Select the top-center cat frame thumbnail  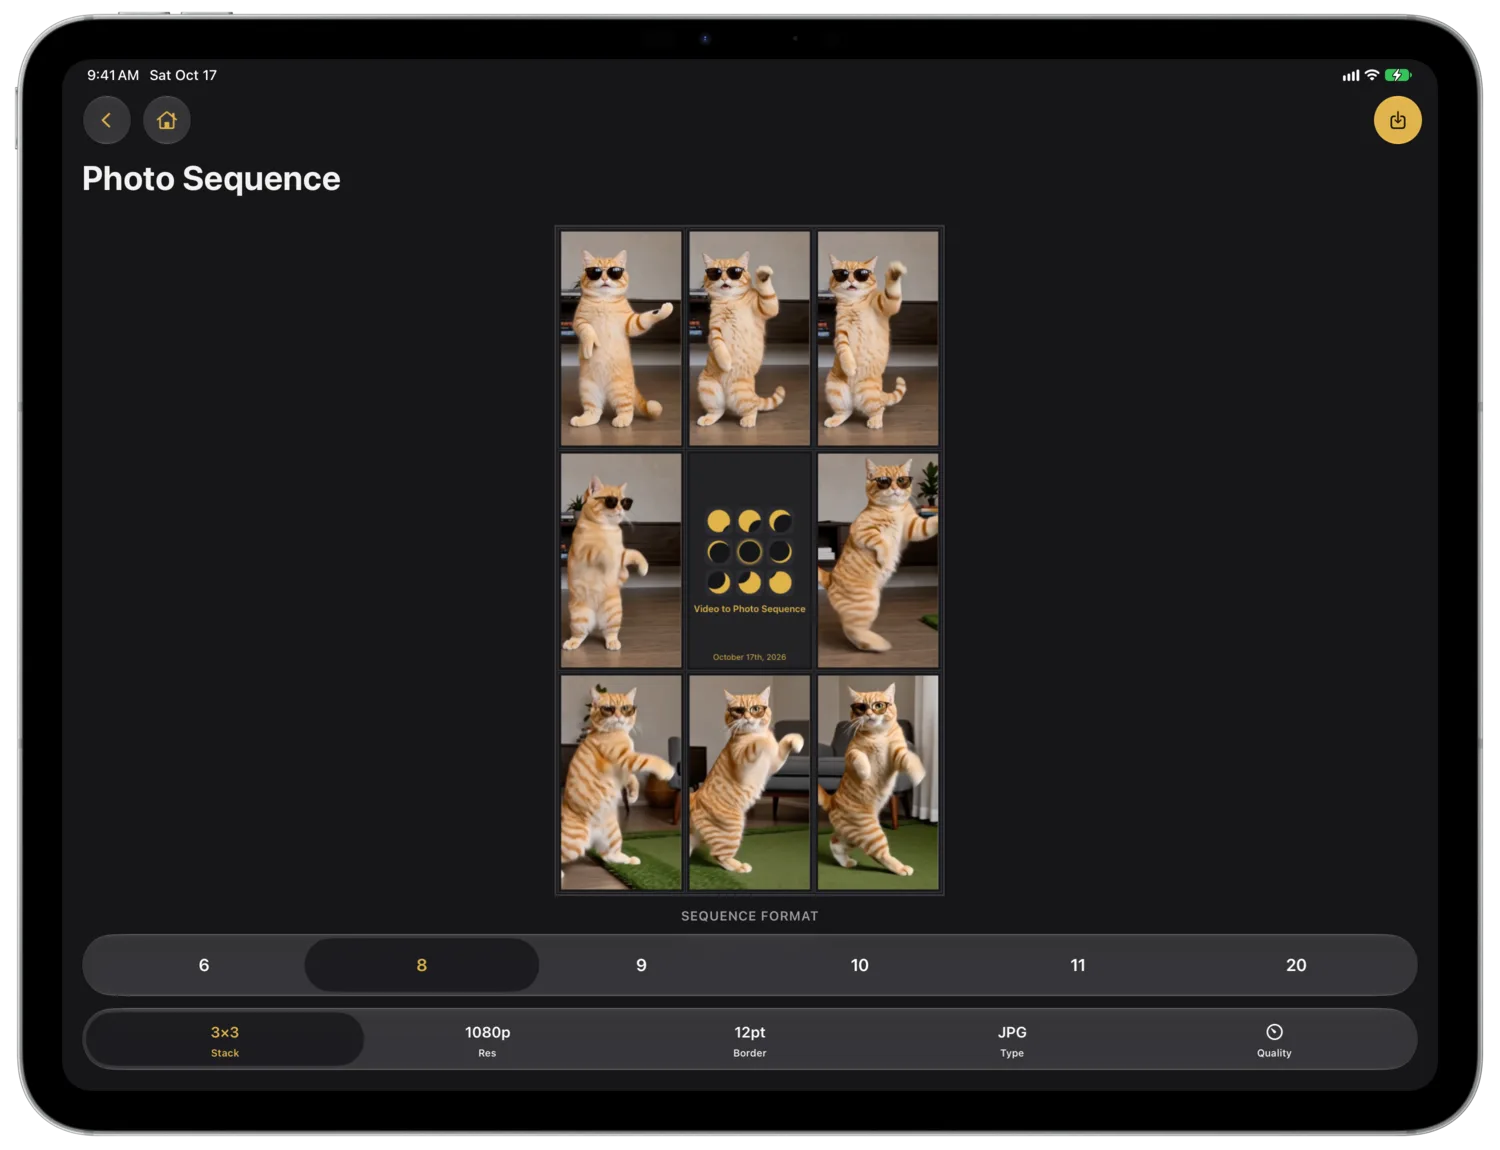click(750, 338)
